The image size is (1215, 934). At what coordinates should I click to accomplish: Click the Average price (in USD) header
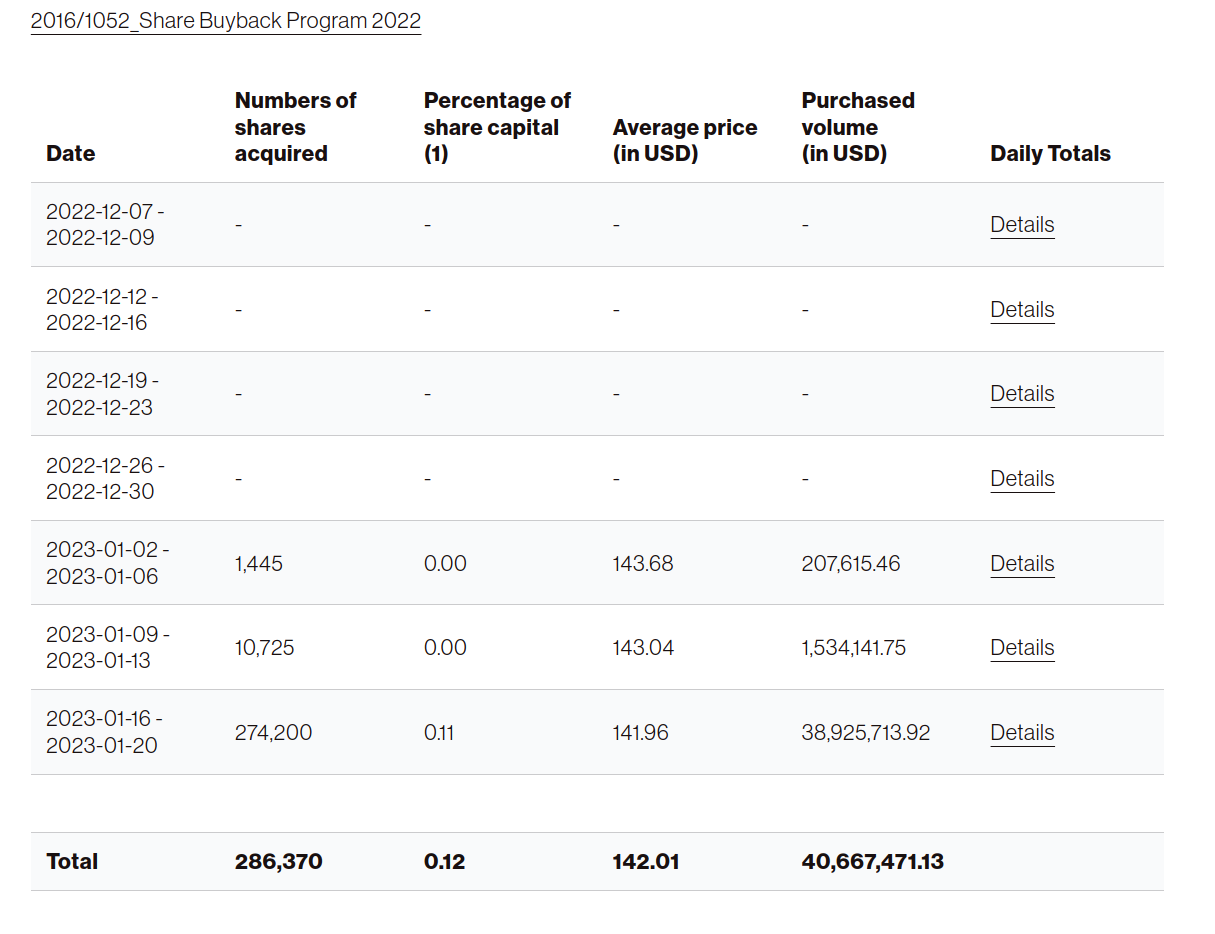tap(684, 140)
